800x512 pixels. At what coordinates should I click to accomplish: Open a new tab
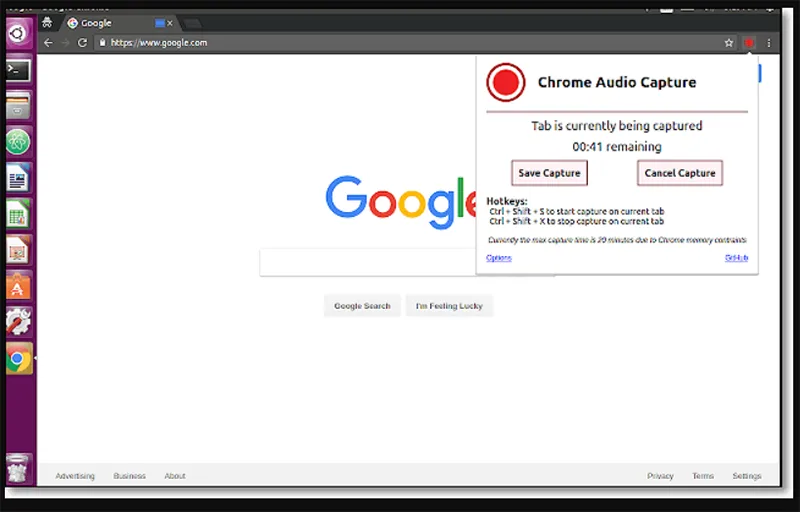[x=192, y=23]
